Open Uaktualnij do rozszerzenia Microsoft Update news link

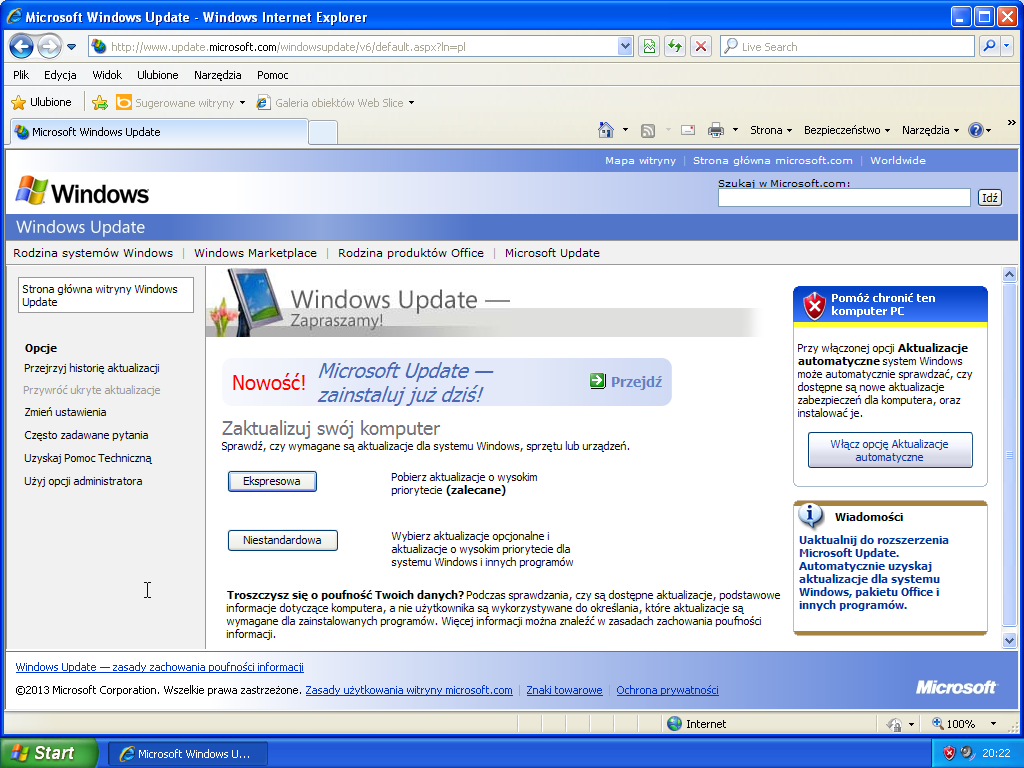pos(874,573)
